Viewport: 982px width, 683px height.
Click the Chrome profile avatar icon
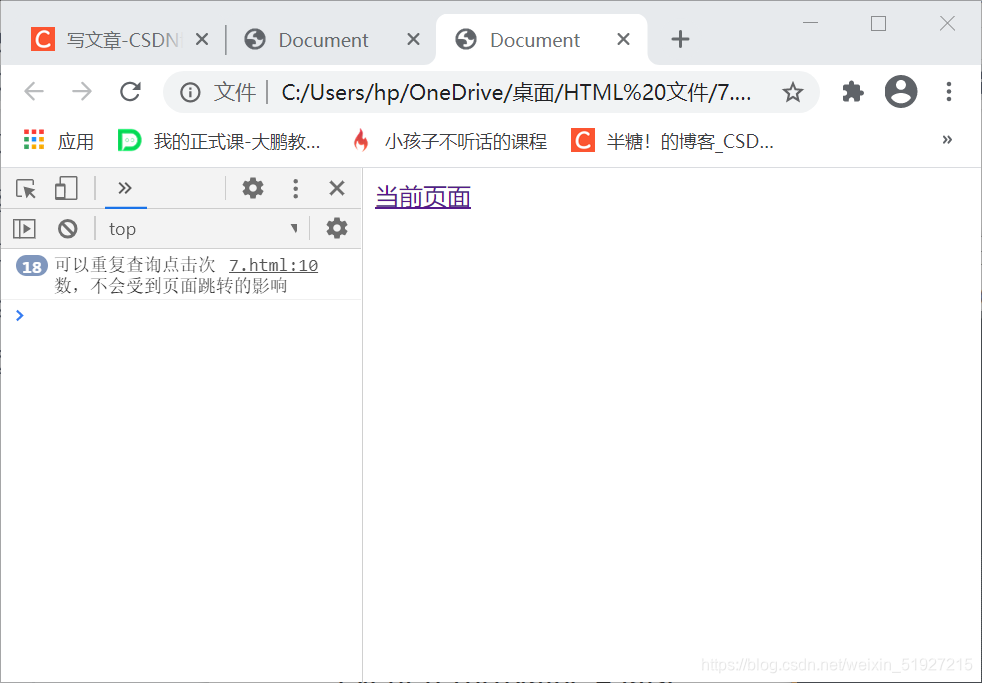[x=900, y=91]
